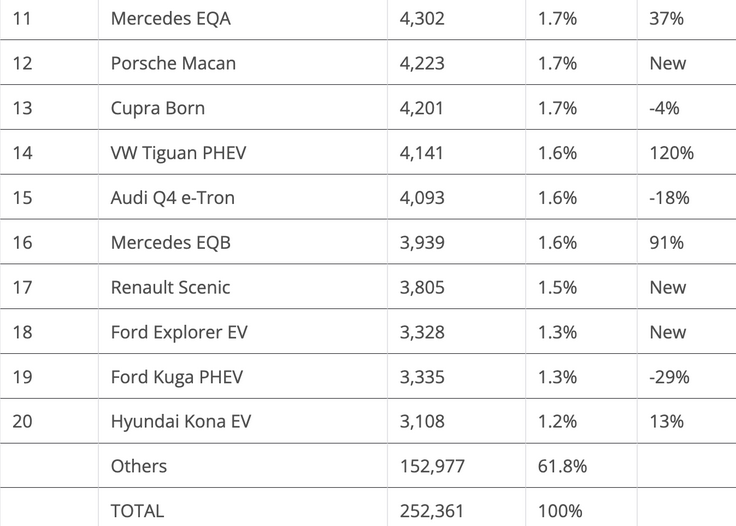Select the VW Tiguan PHEV entry
Viewport: 736px width, 526px height.
pyautogui.click(x=178, y=153)
